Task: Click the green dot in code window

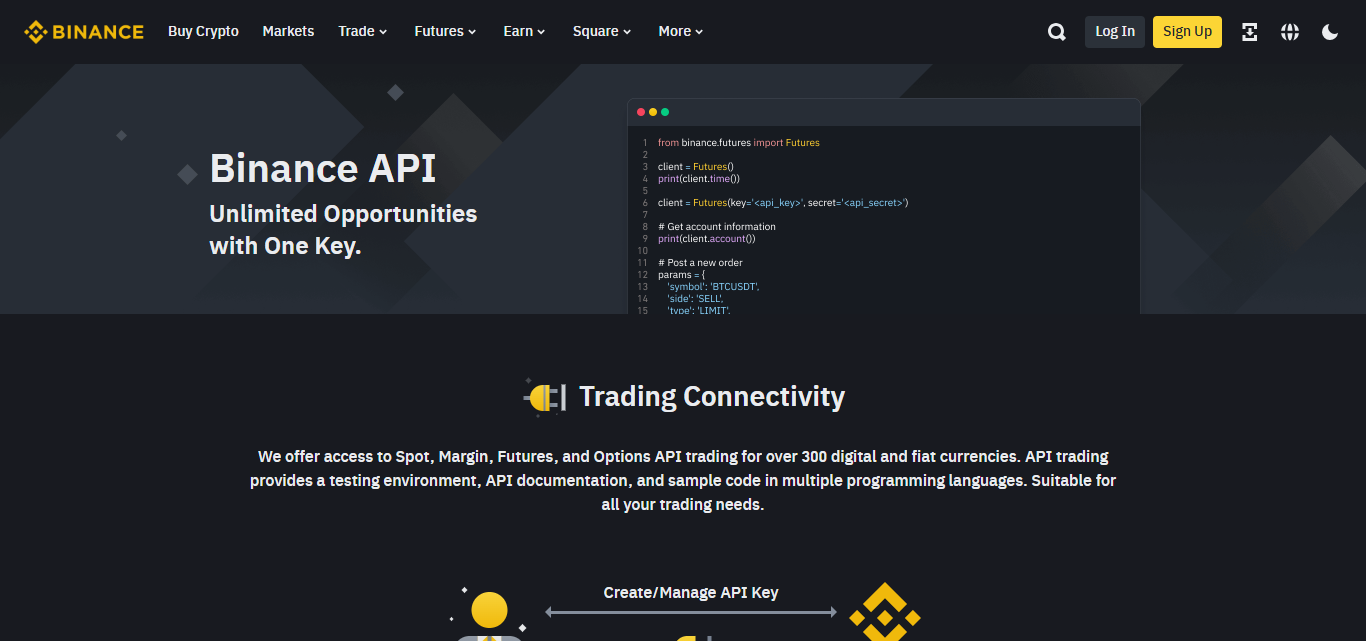Action: click(x=665, y=112)
